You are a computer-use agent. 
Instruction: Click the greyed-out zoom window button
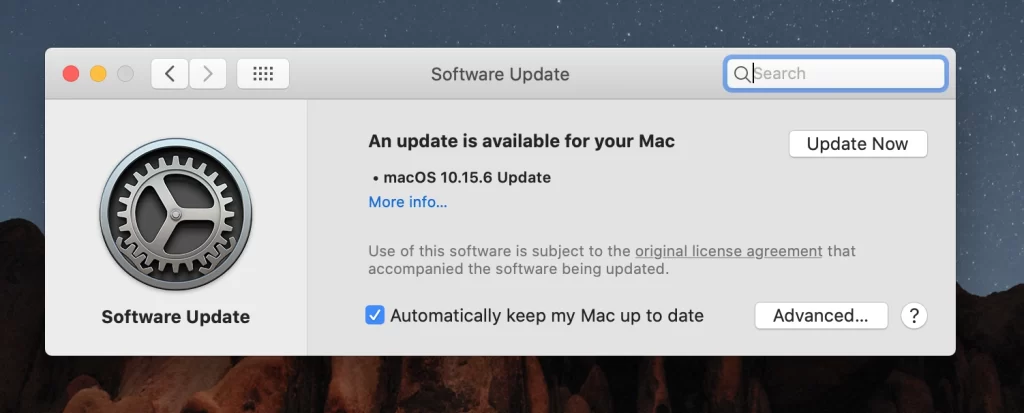125,74
